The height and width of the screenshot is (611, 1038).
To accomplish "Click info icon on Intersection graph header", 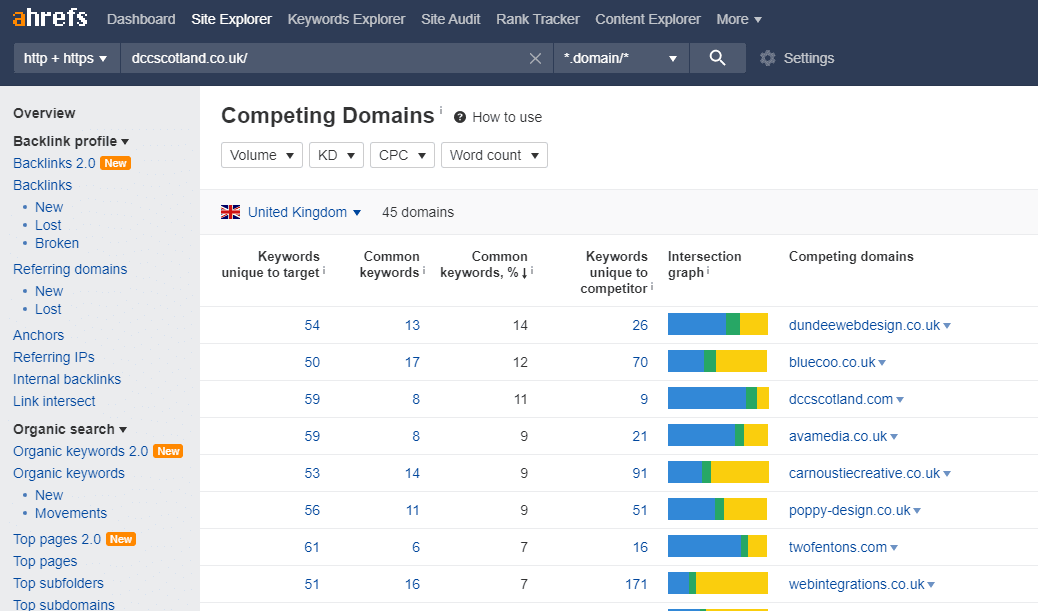I will pyautogui.click(x=708, y=270).
